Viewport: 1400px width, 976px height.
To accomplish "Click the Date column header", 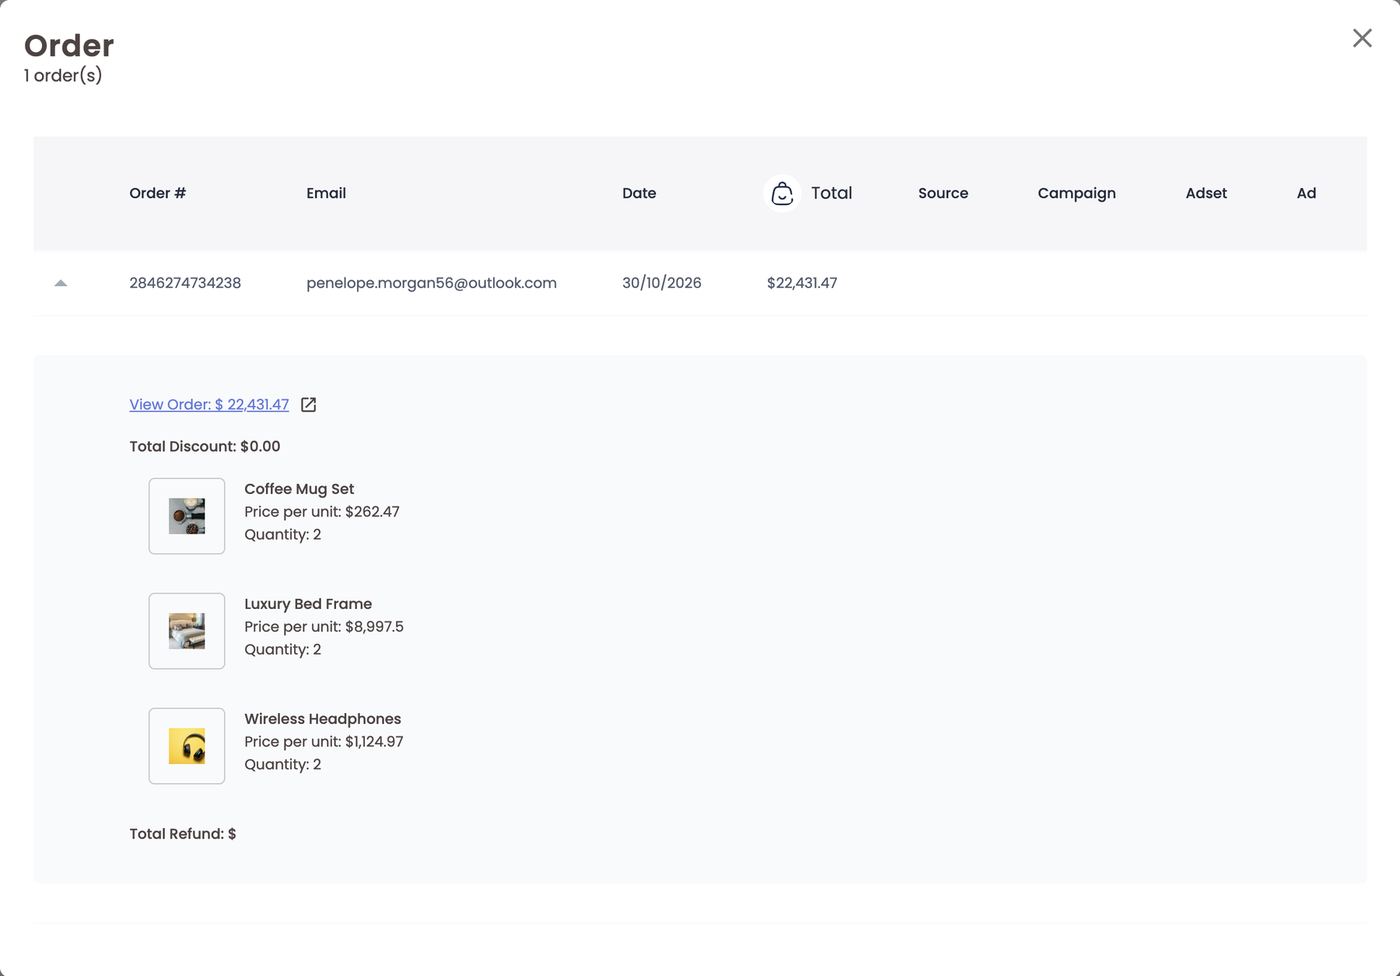I will [x=639, y=193].
